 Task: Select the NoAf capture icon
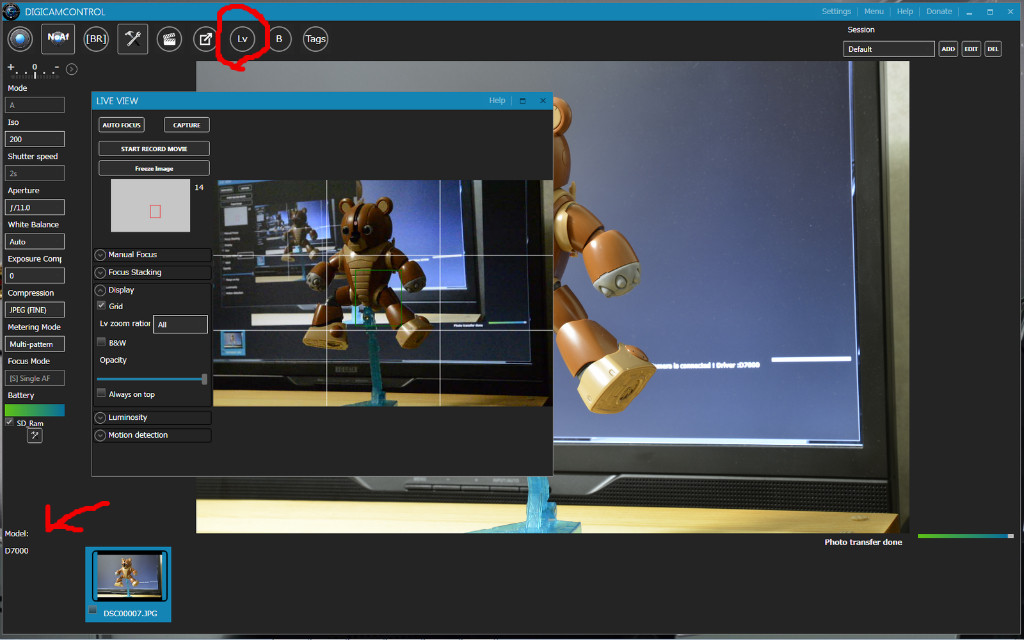[x=57, y=38]
